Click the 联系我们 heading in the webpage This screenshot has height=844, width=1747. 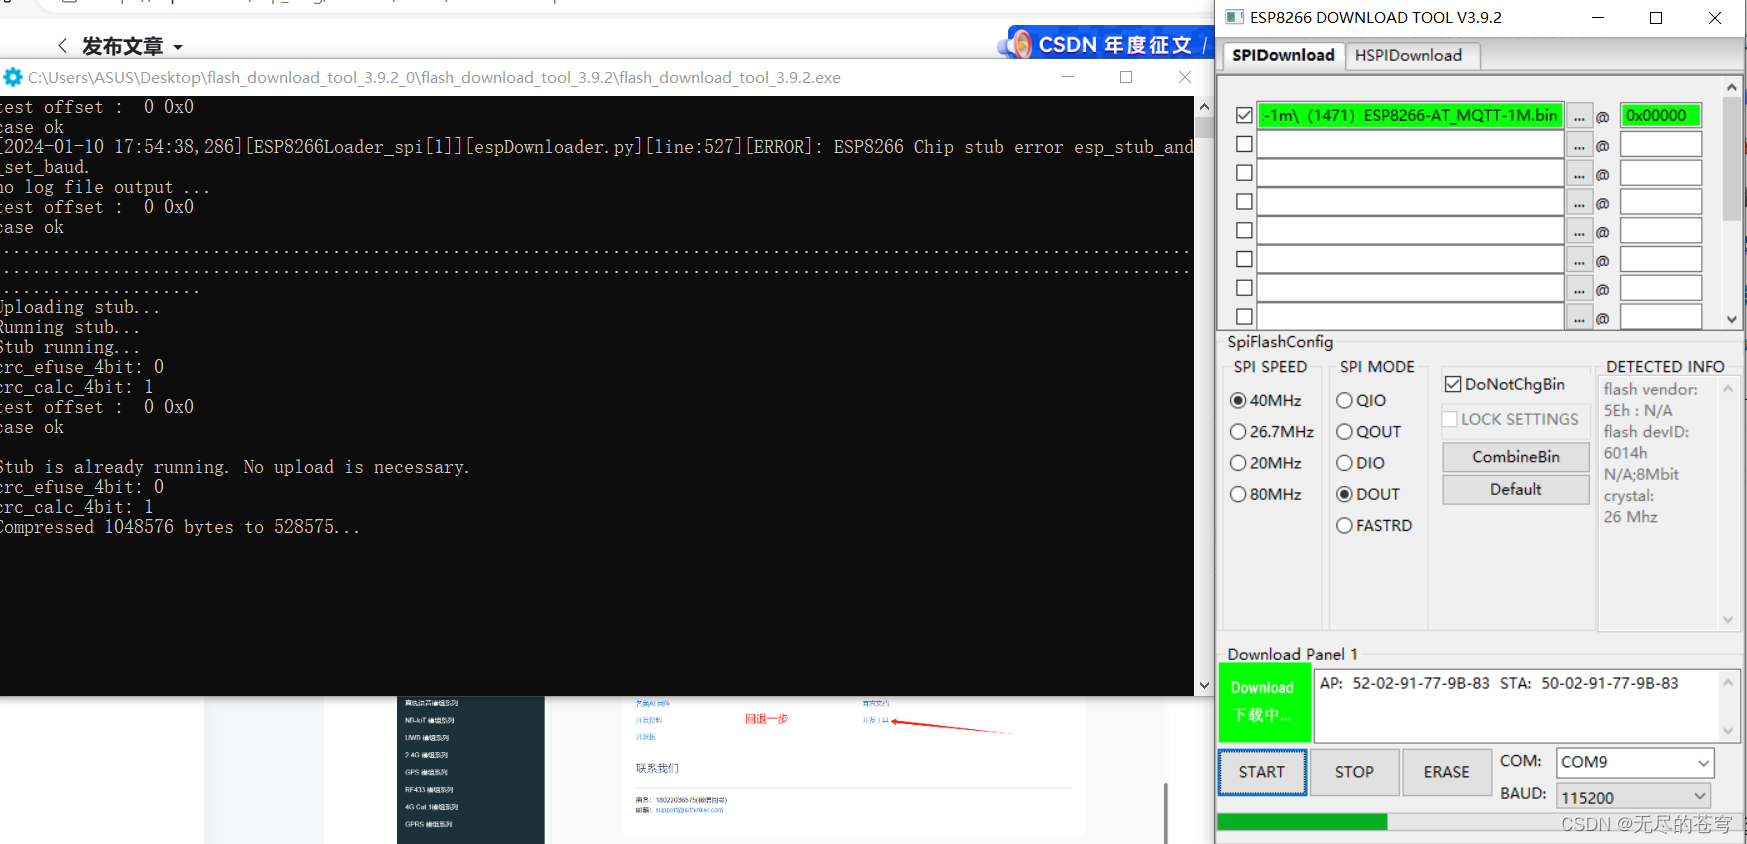point(657,768)
